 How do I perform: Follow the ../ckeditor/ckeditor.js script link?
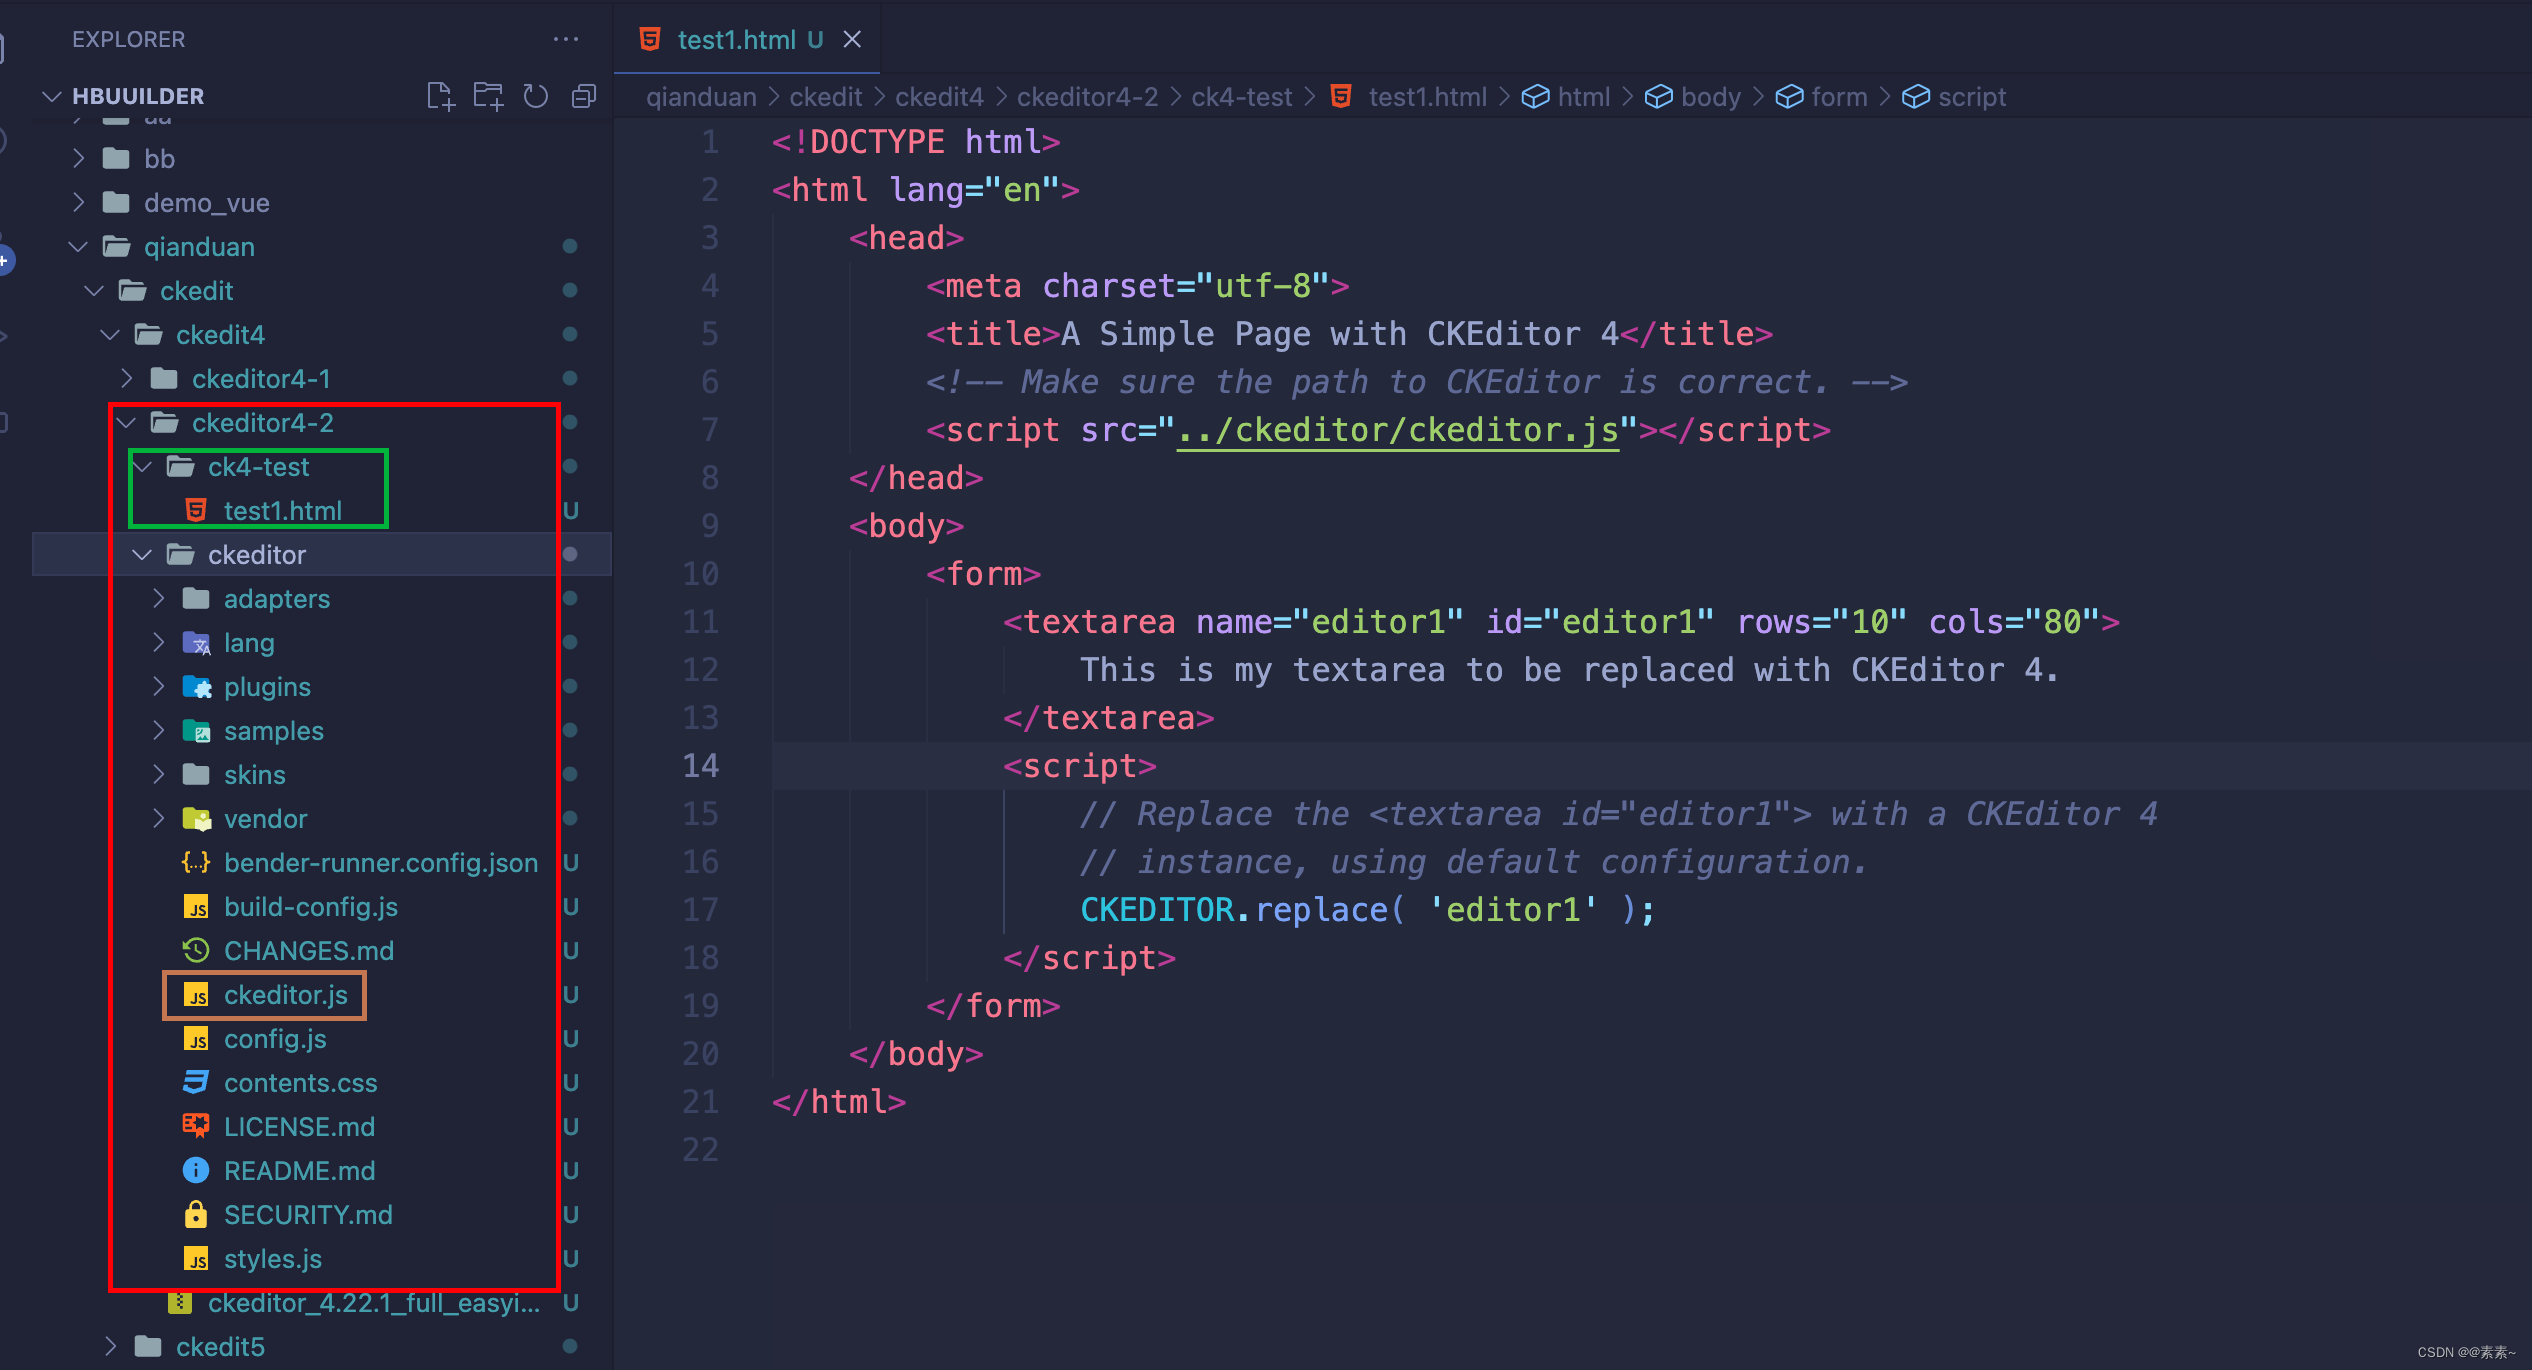(1397, 430)
